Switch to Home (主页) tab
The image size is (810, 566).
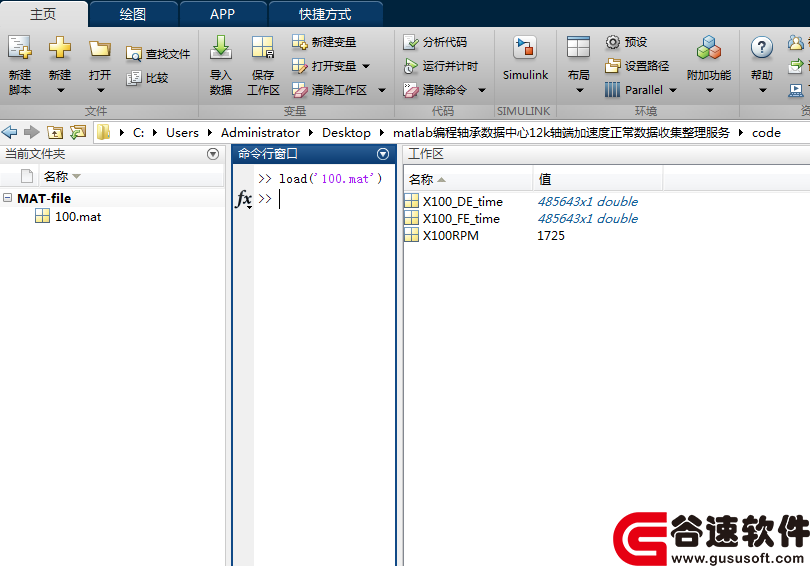(43, 14)
